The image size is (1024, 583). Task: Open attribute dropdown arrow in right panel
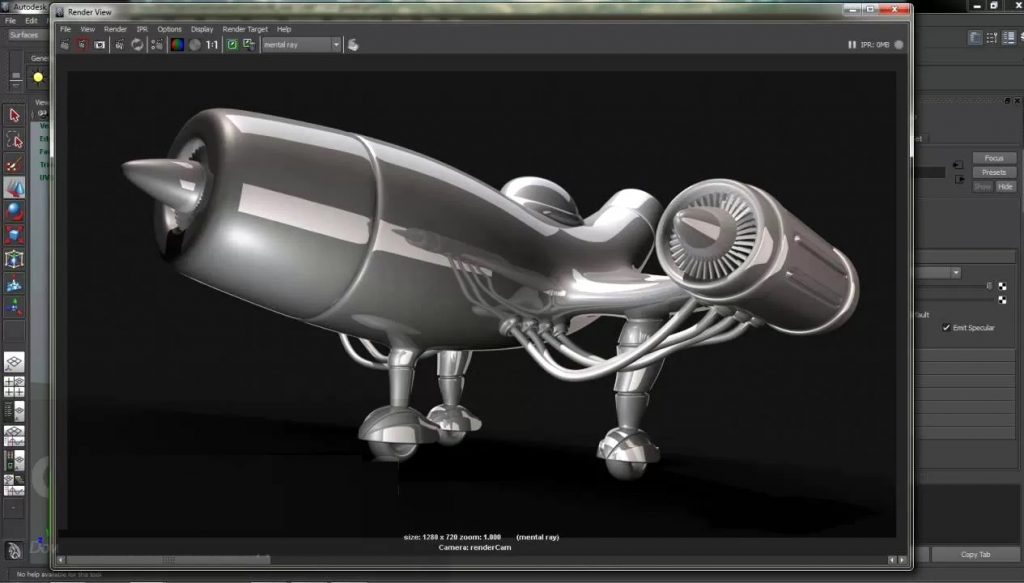click(x=955, y=273)
